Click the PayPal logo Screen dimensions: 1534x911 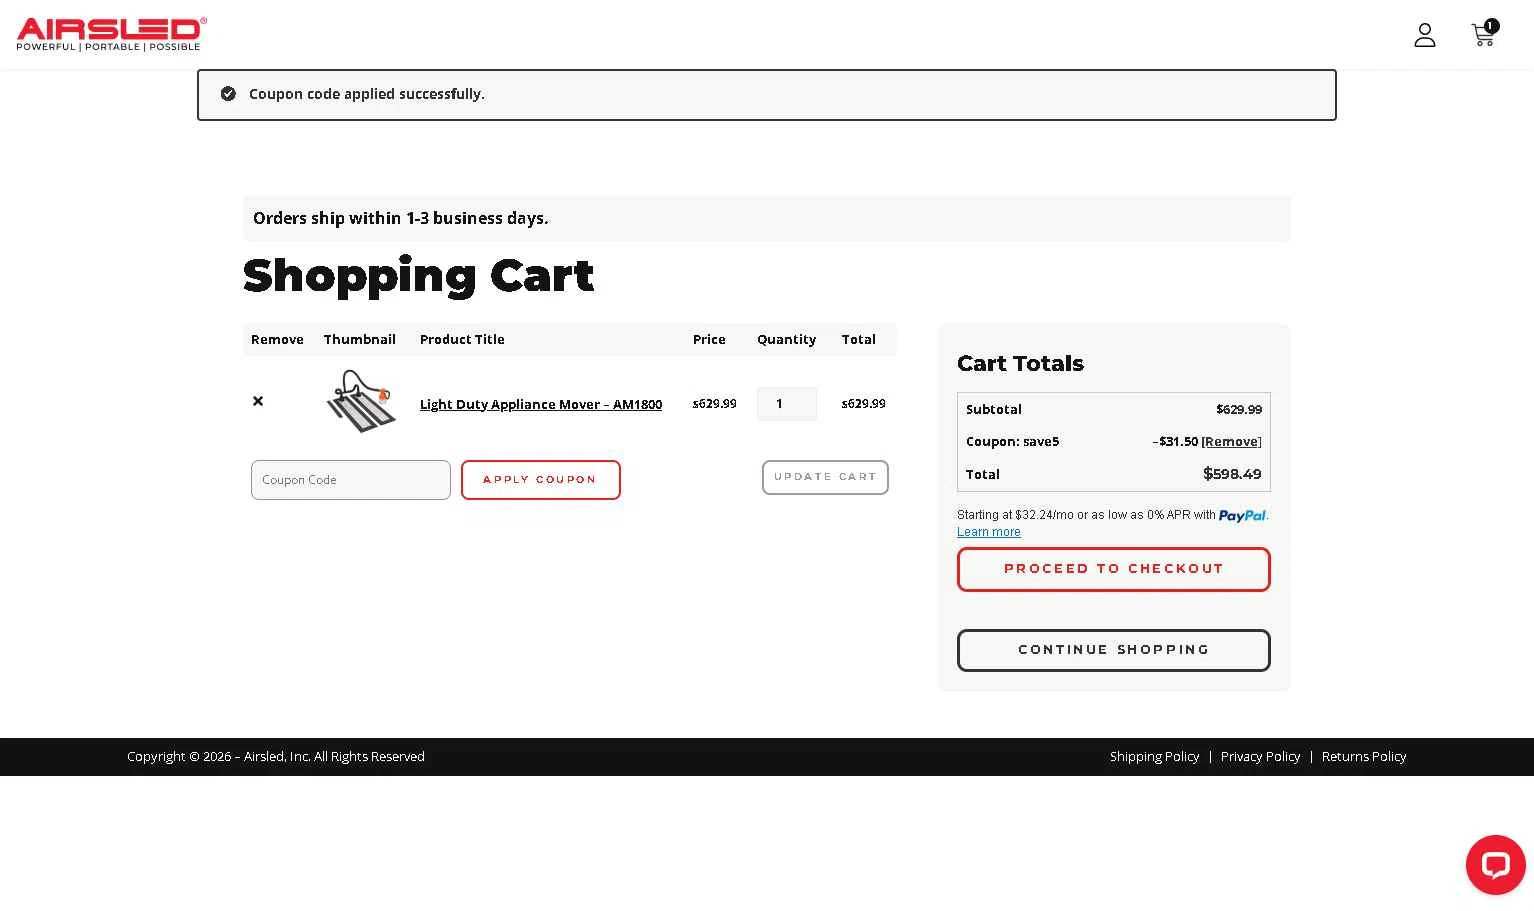coord(1243,515)
